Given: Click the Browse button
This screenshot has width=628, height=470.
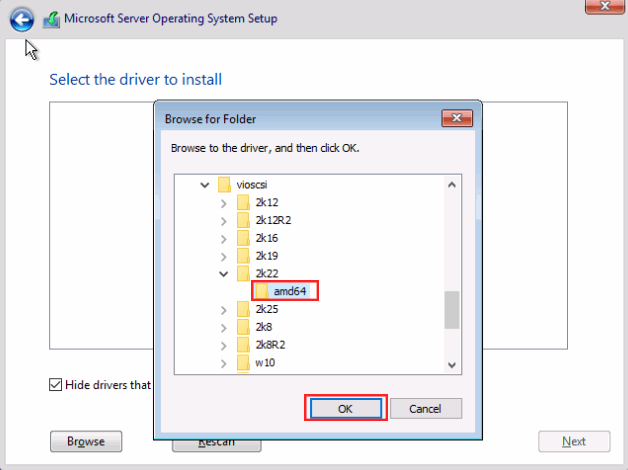Looking at the screenshot, I should coord(85,441).
